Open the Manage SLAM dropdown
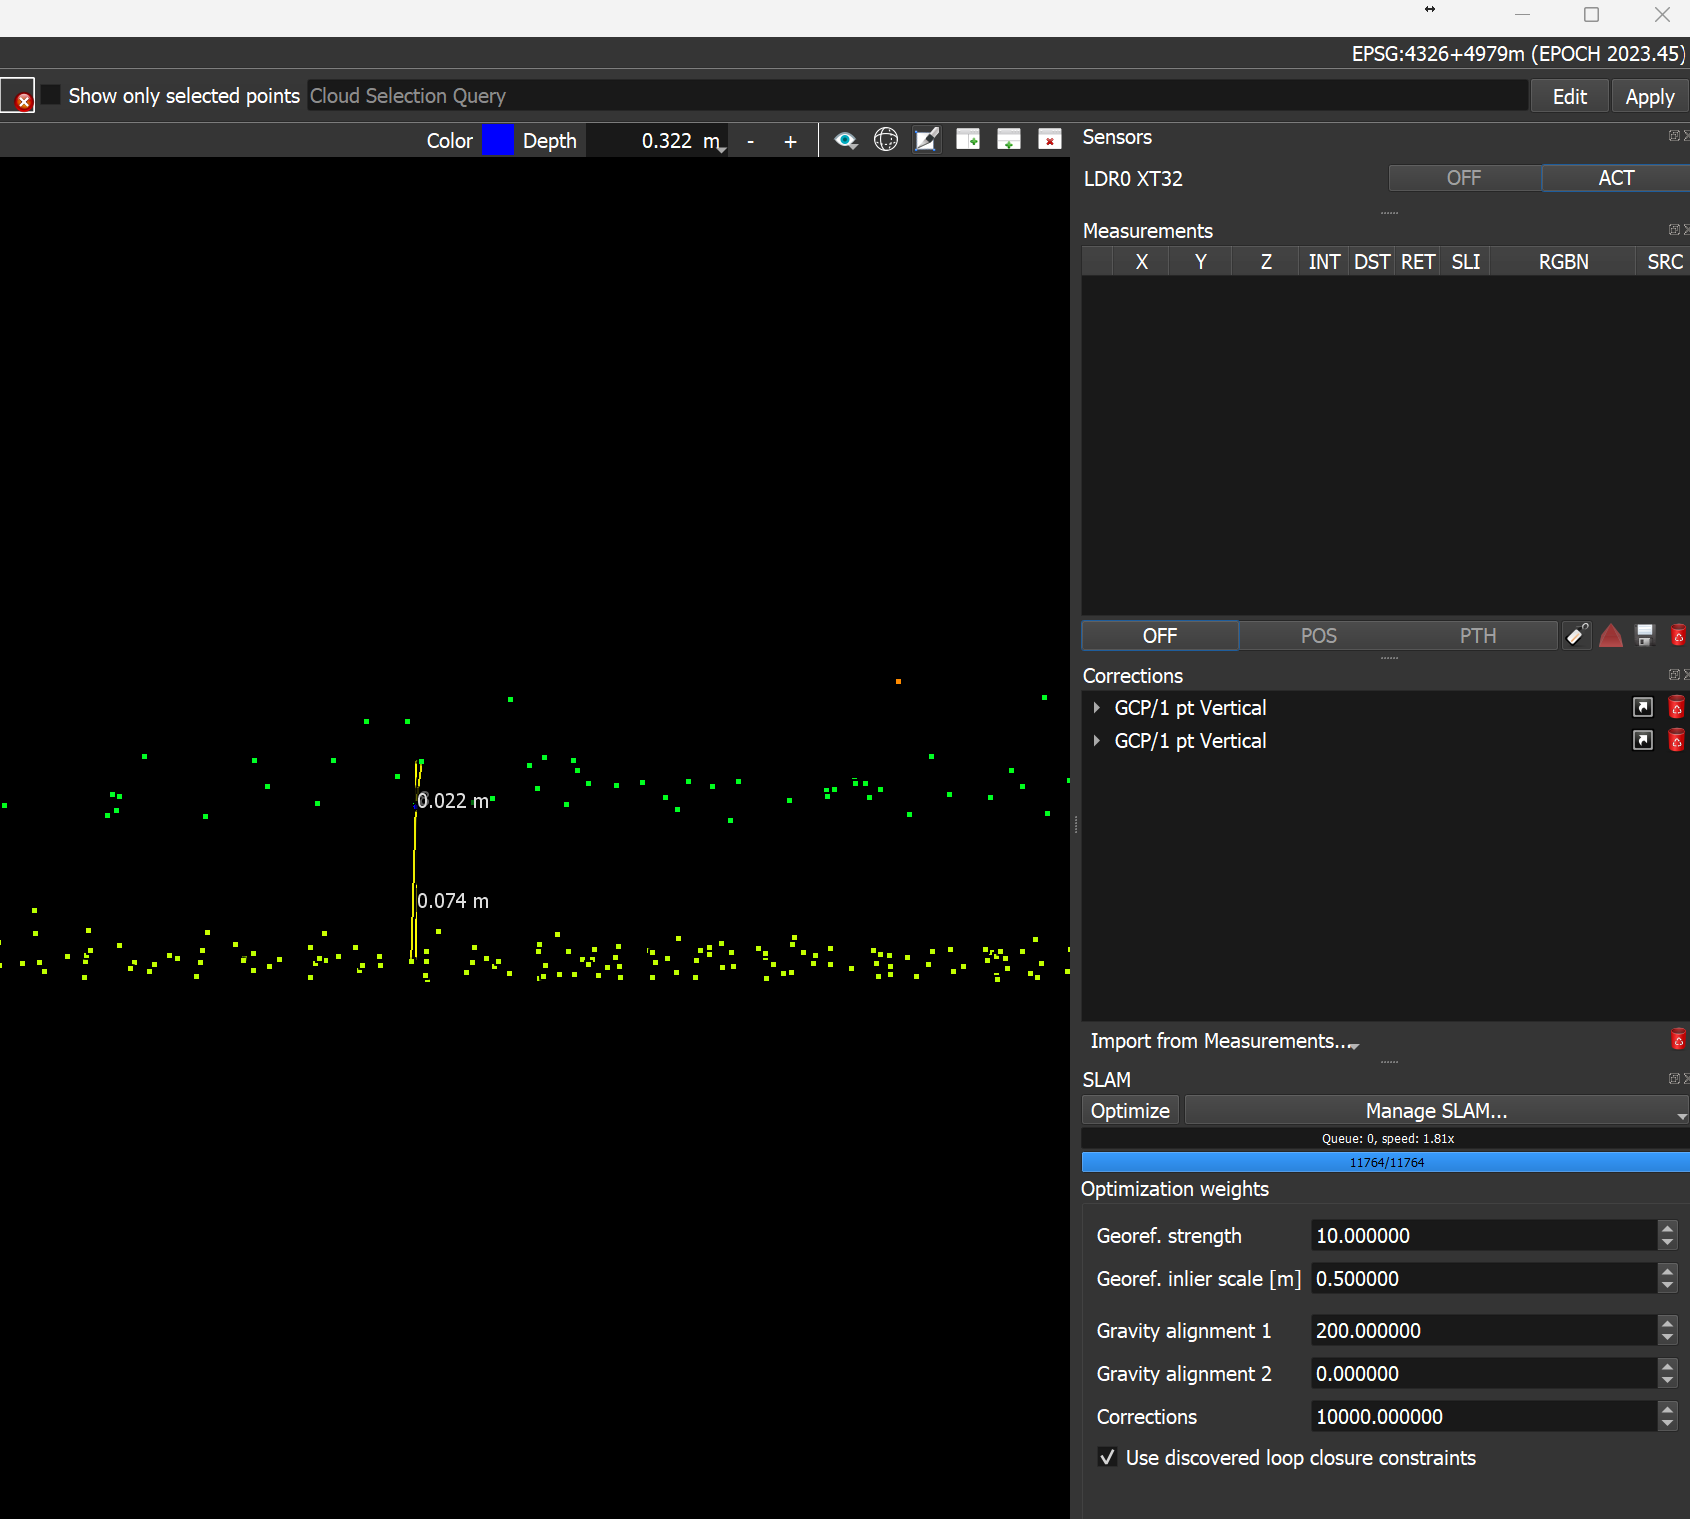The height and width of the screenshot is (1519, 1690). coord(1436,1111)
